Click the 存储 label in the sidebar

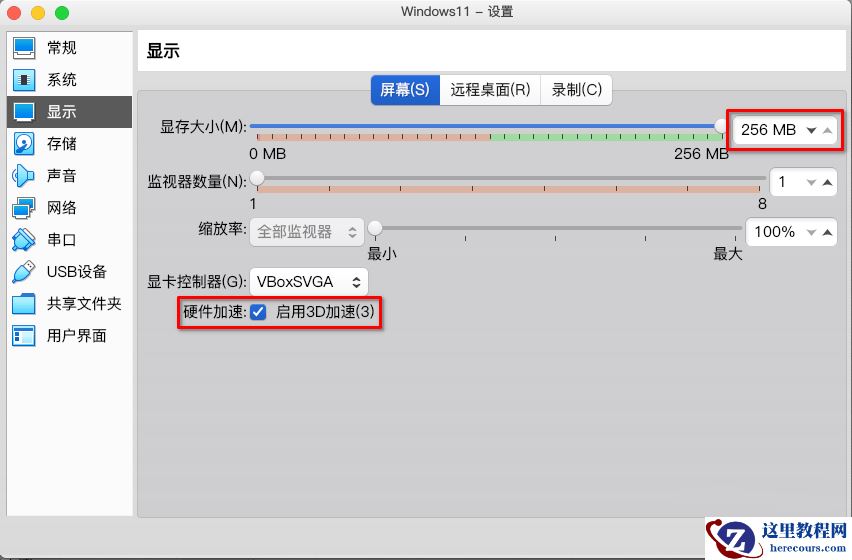(61, 144)
